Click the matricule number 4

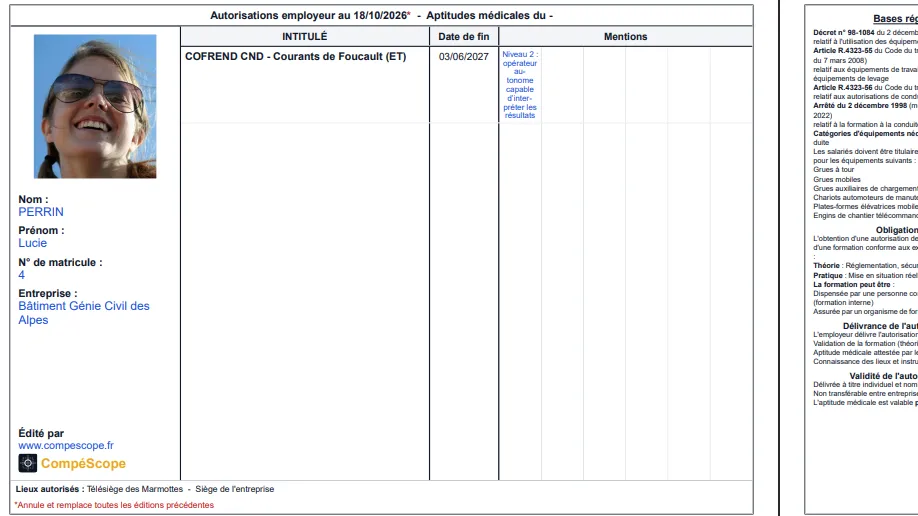22,275
